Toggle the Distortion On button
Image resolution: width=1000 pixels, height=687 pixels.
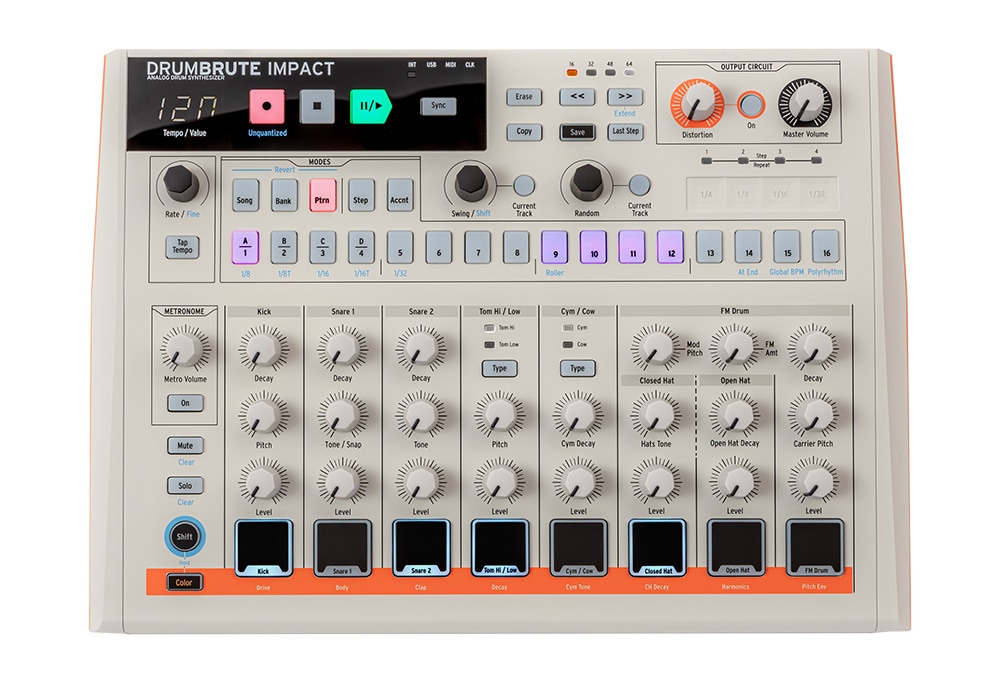coord(751,104)
